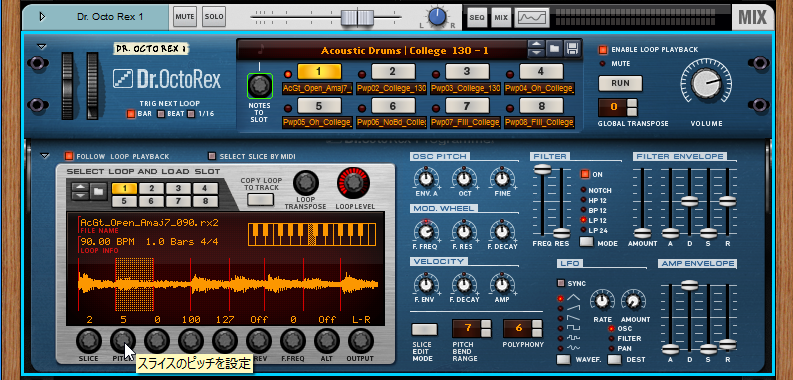Screen dimensions: 793x380
Task: Mute the Dr. Octo Rex 1 track
Action: click(185, 17)
